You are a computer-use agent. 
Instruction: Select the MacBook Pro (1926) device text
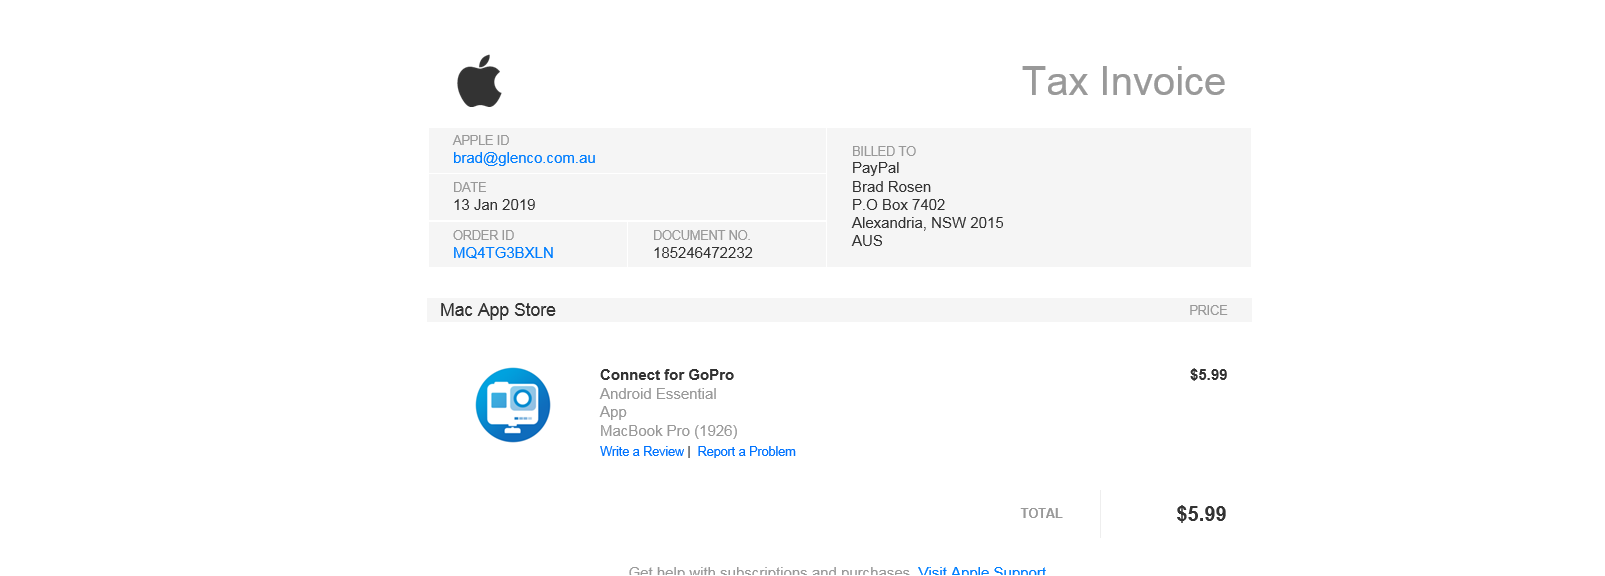coord(668,431)
